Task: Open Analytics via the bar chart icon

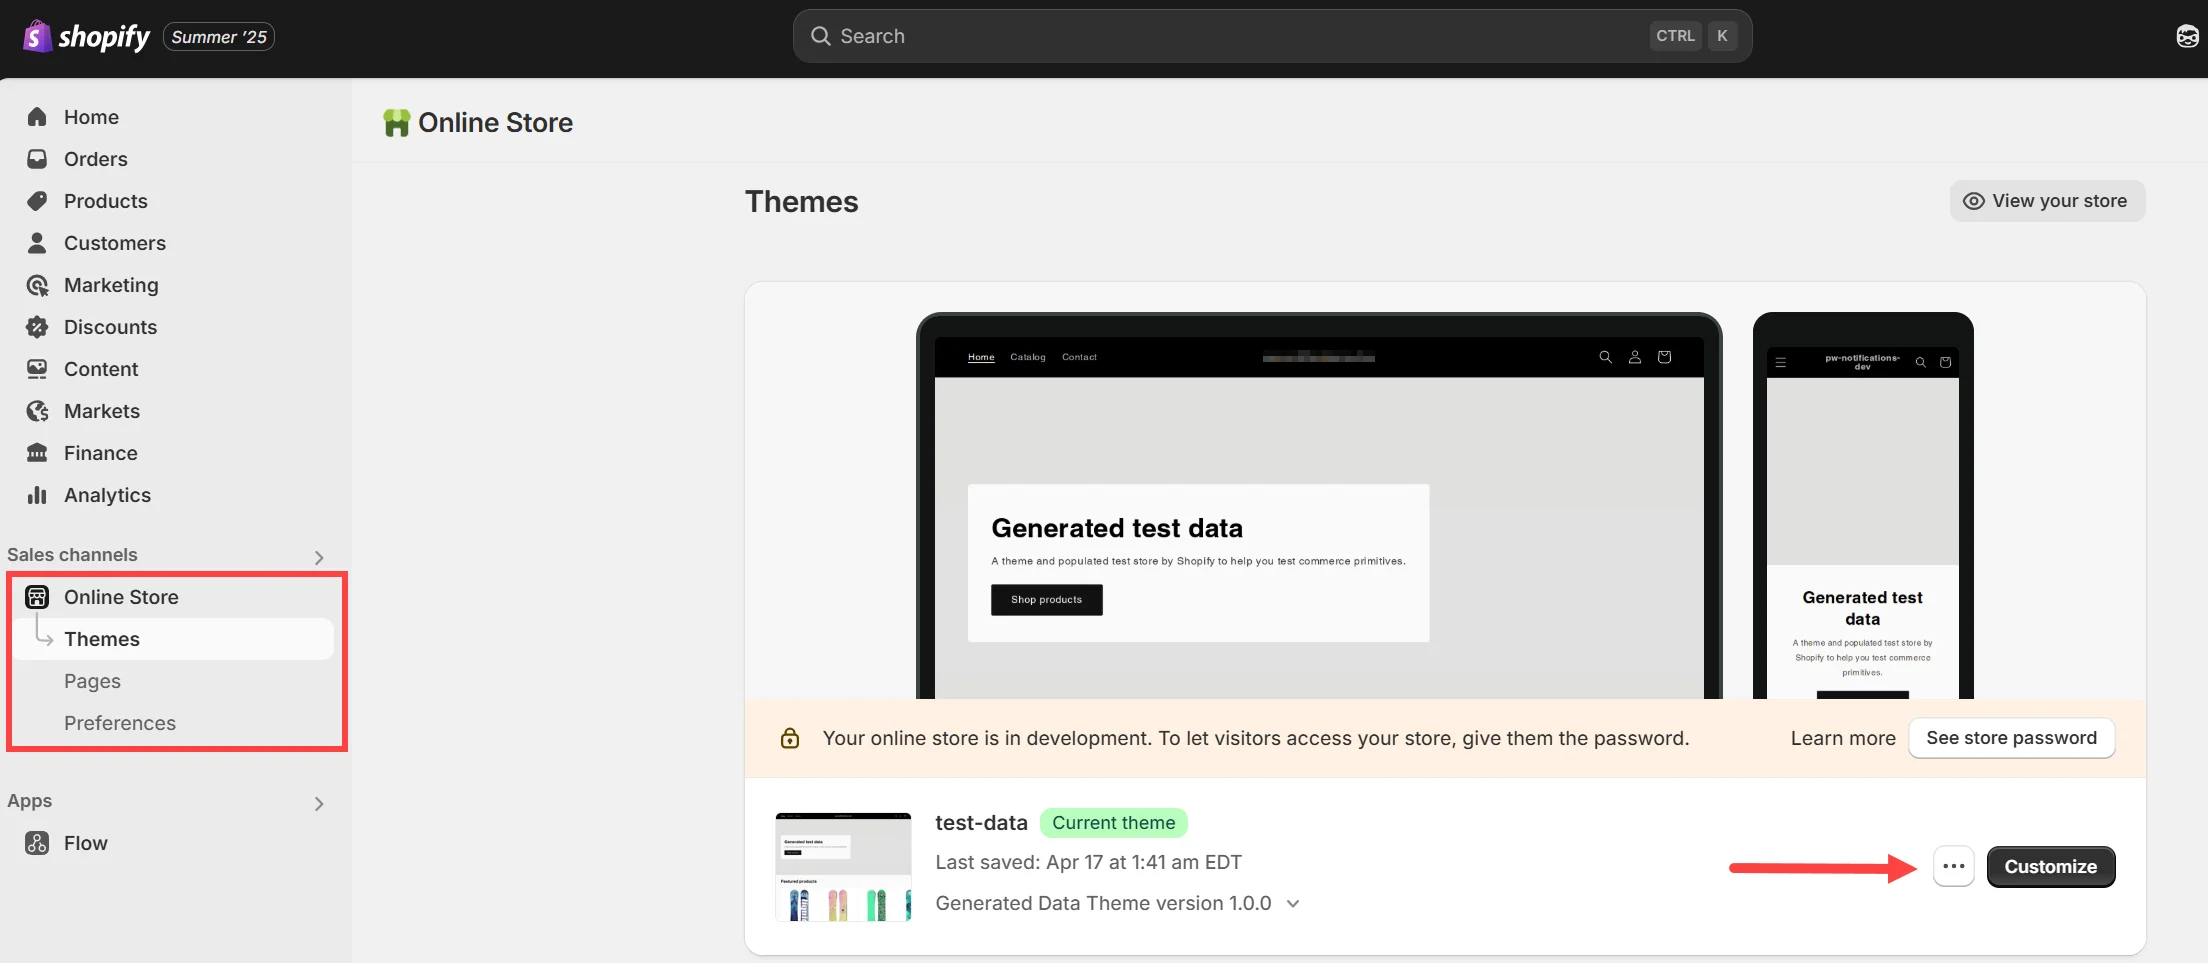Action: point(37,494)
